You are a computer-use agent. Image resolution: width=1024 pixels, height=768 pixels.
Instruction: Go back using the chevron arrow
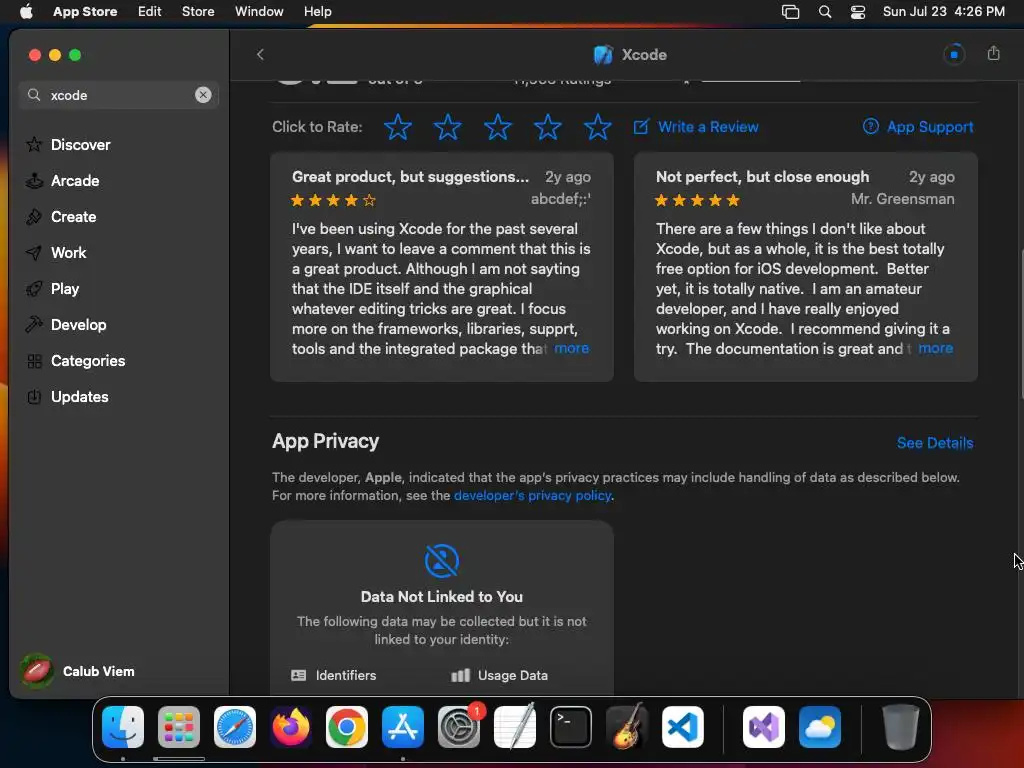(260, 55)
